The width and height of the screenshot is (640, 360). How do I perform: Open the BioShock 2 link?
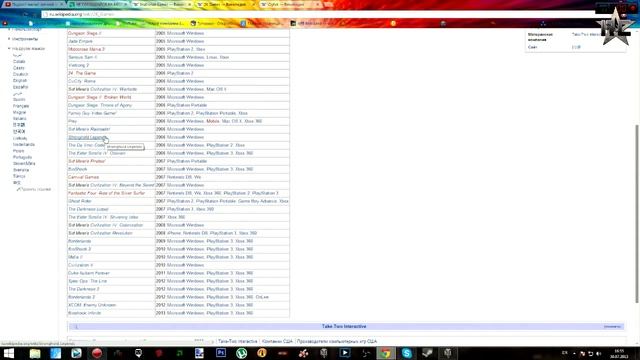pos(79,249)
